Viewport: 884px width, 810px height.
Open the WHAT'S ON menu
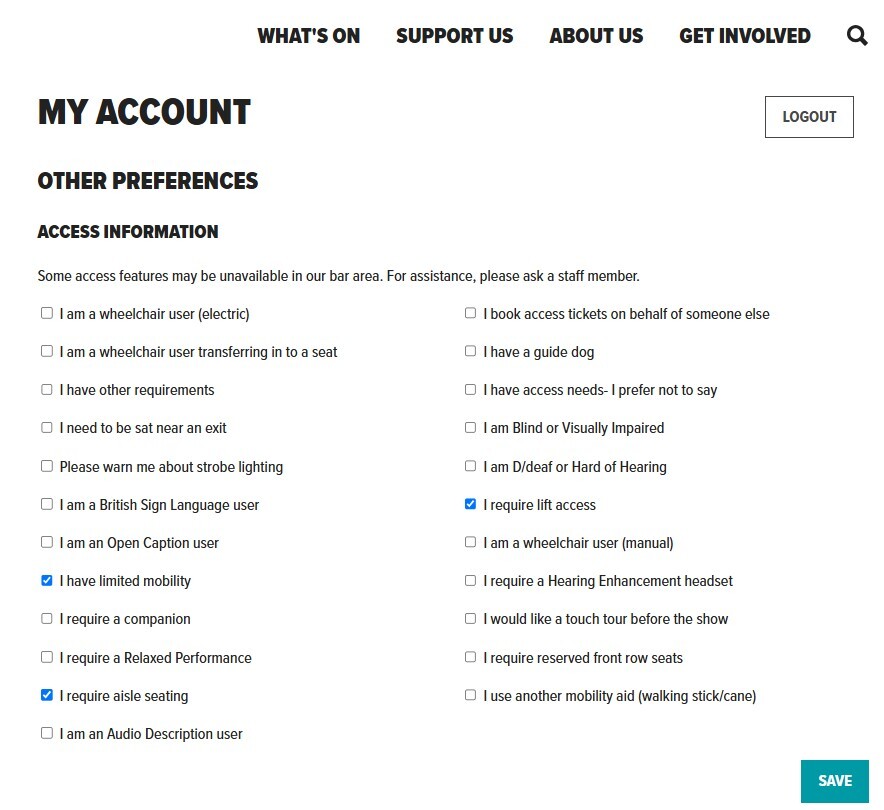coord(308,35)
